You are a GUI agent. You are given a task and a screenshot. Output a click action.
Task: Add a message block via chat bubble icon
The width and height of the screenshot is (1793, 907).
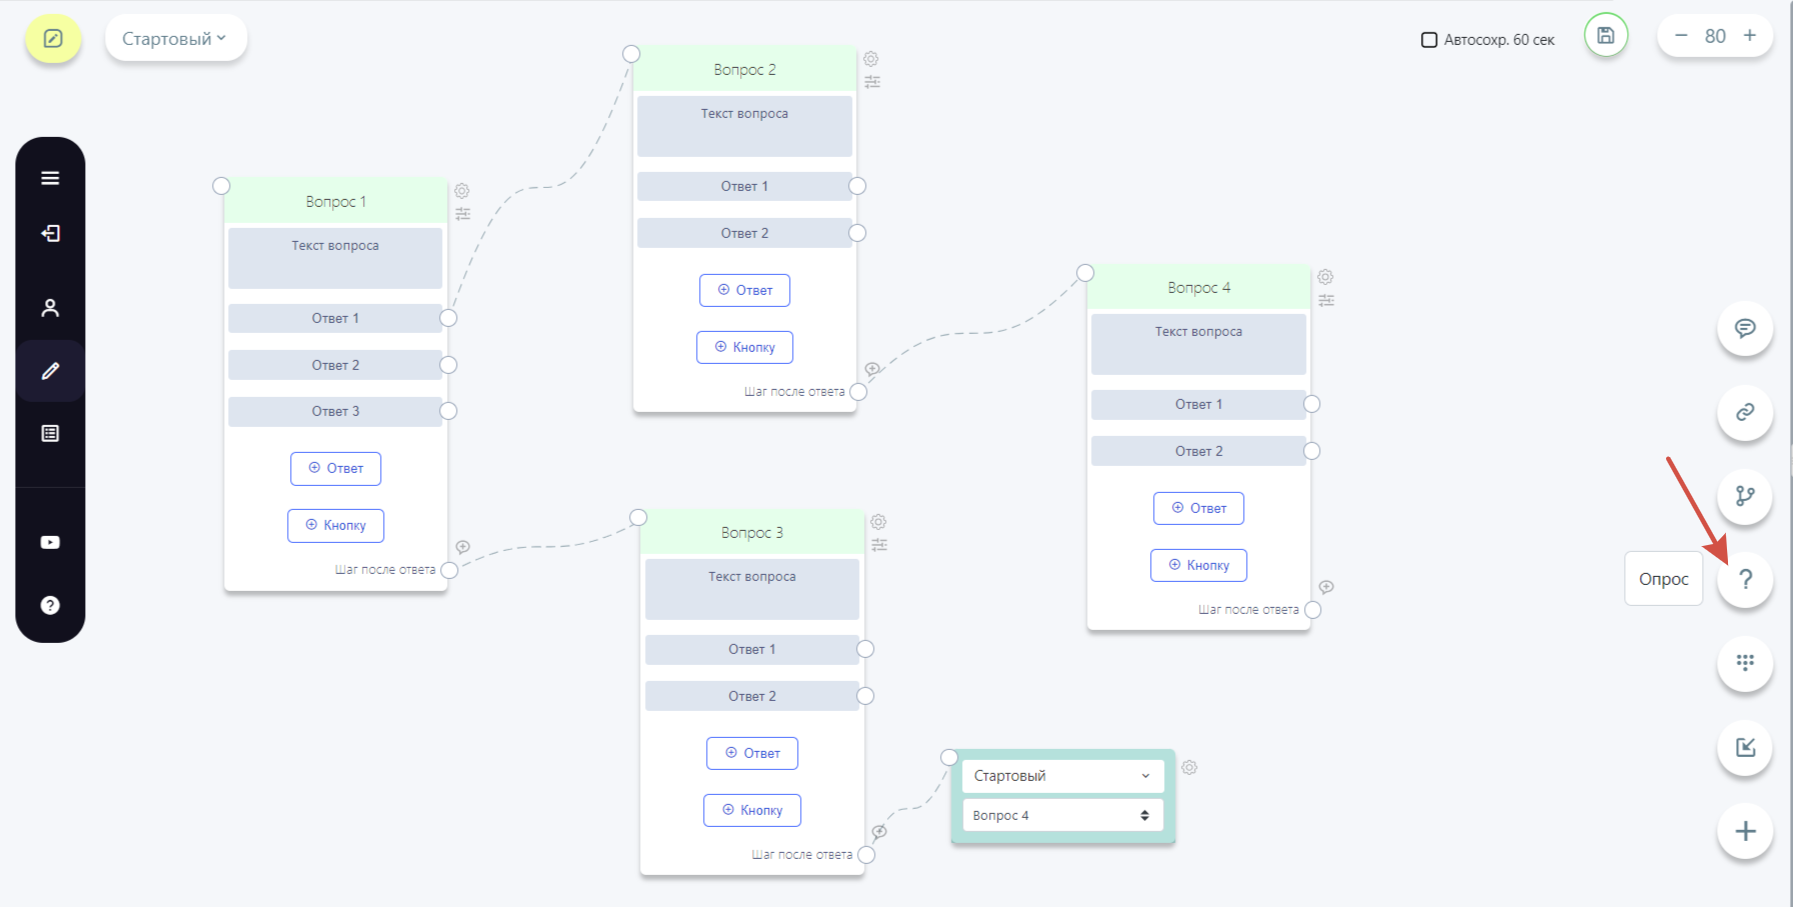1745,328
